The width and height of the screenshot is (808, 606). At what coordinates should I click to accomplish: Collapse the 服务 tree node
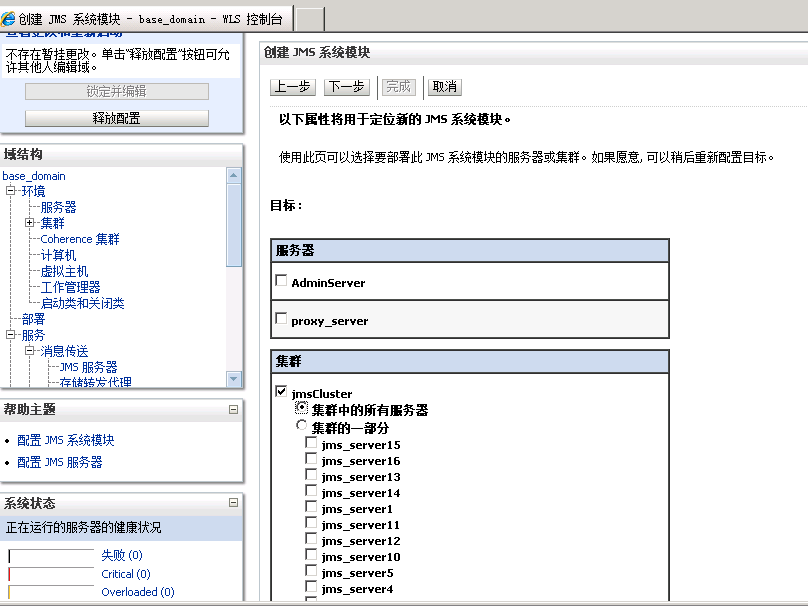[10, 334]
